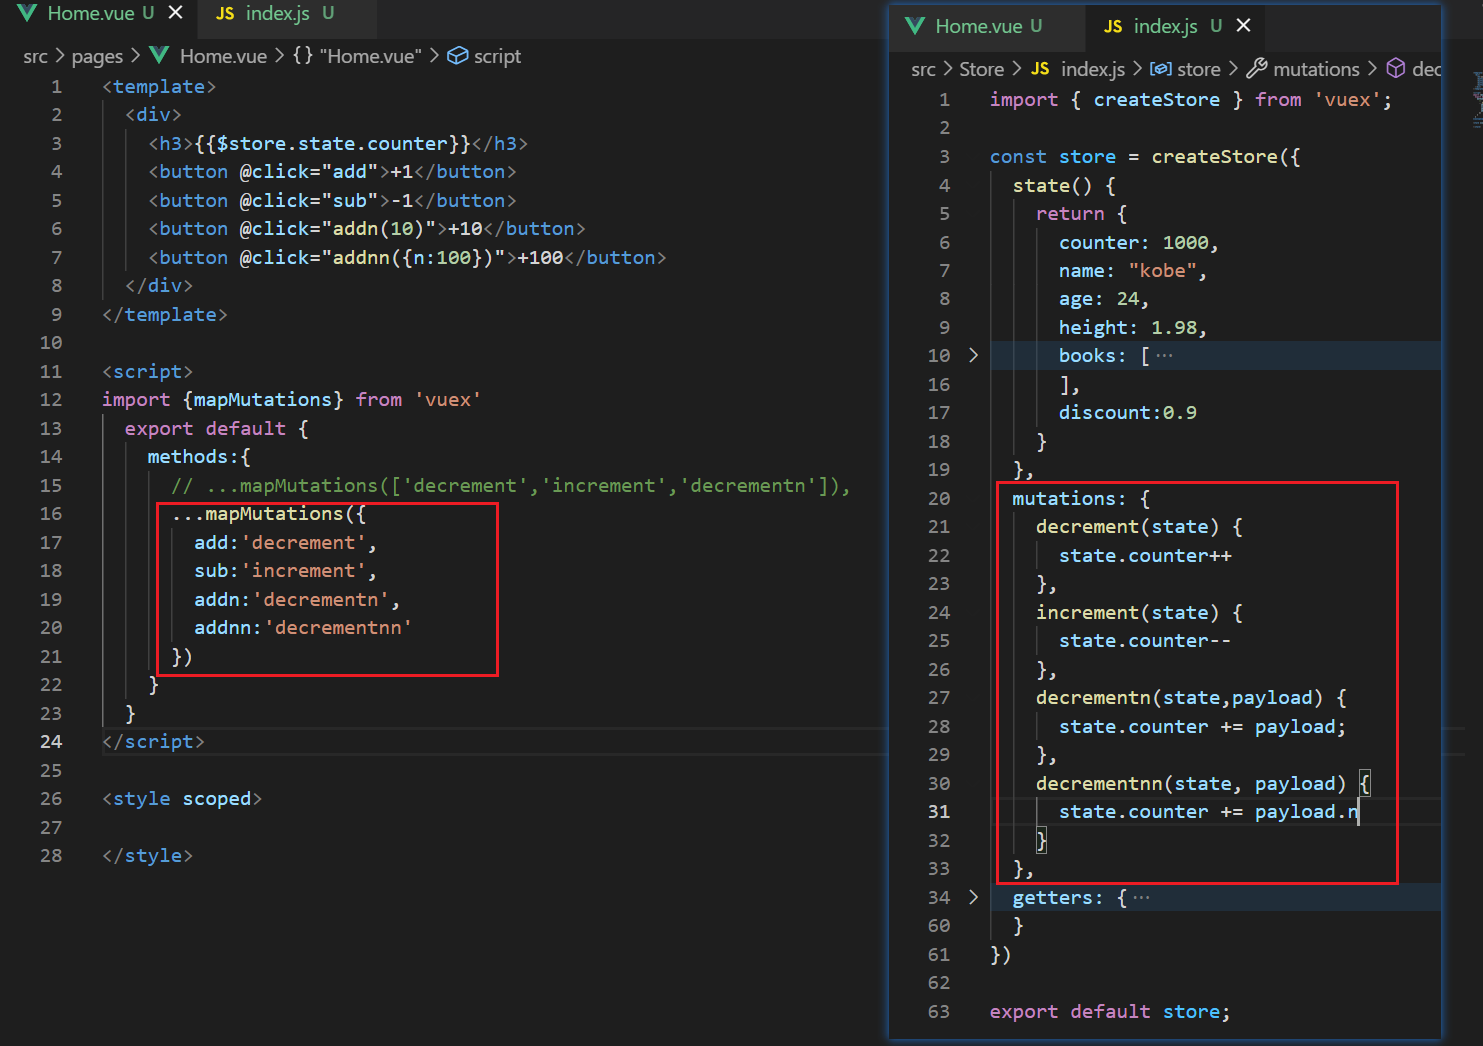This screenshot has width=1483, height=1046.
Task: Click "index.js" breadcrumb in right editor
Action: pos(1093,69)
